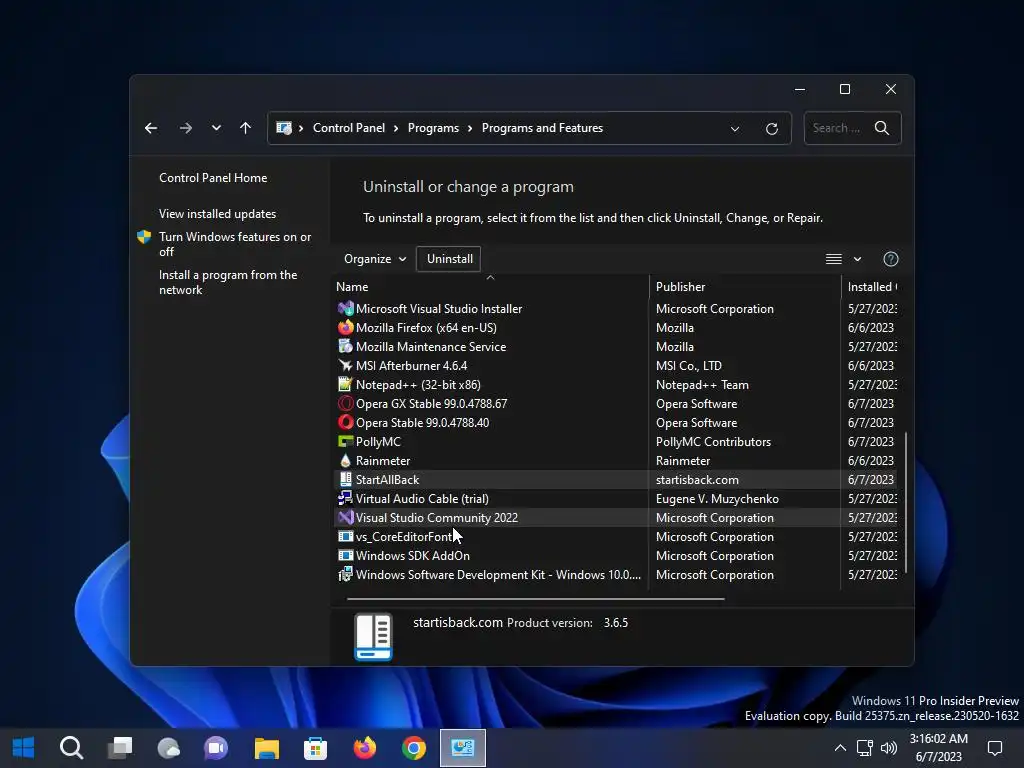
Task: Click the volume speaker tray icon
Action: (889, 748)
